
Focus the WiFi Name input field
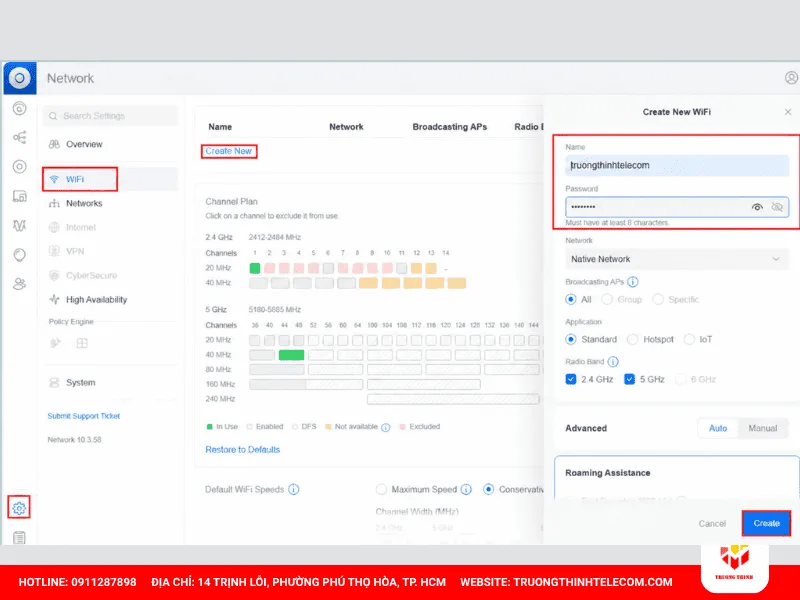click(677, 165)
